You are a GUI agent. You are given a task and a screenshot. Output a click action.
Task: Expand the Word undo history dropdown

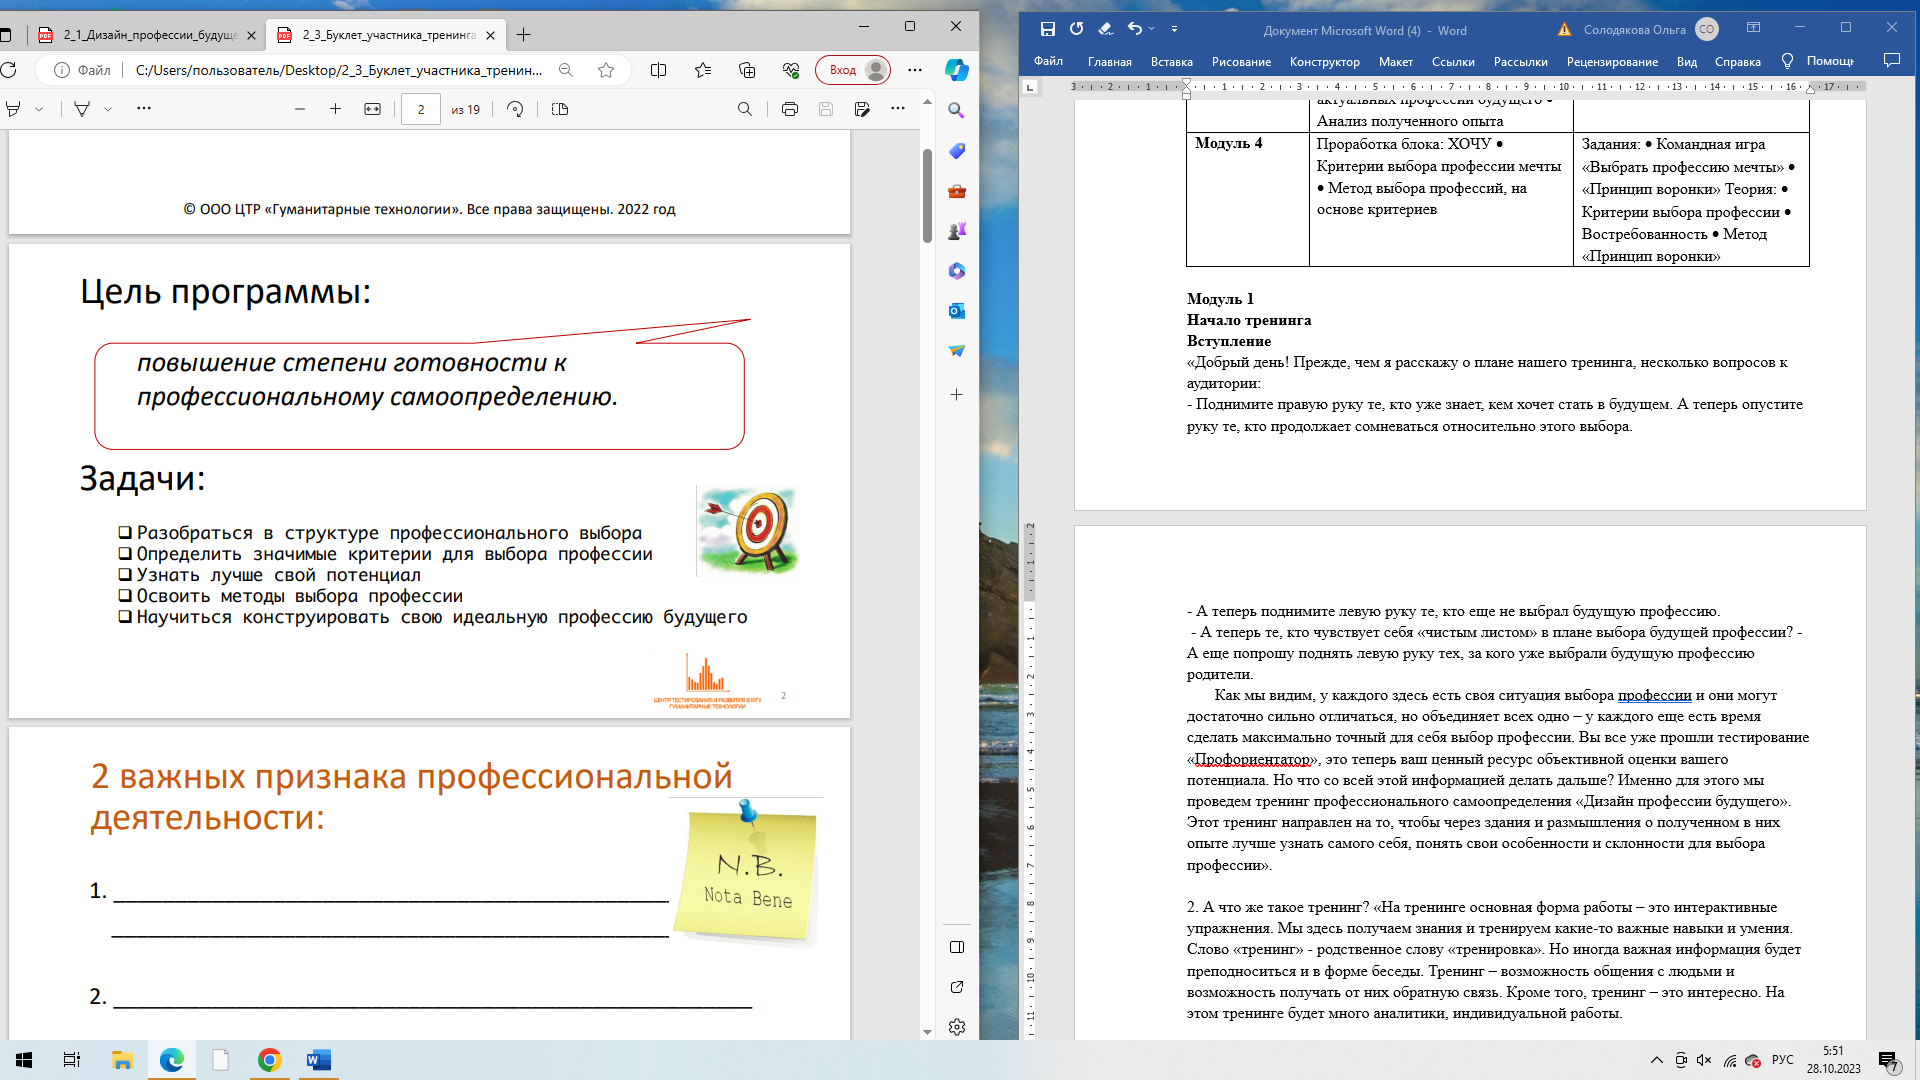coord(1152,29)
